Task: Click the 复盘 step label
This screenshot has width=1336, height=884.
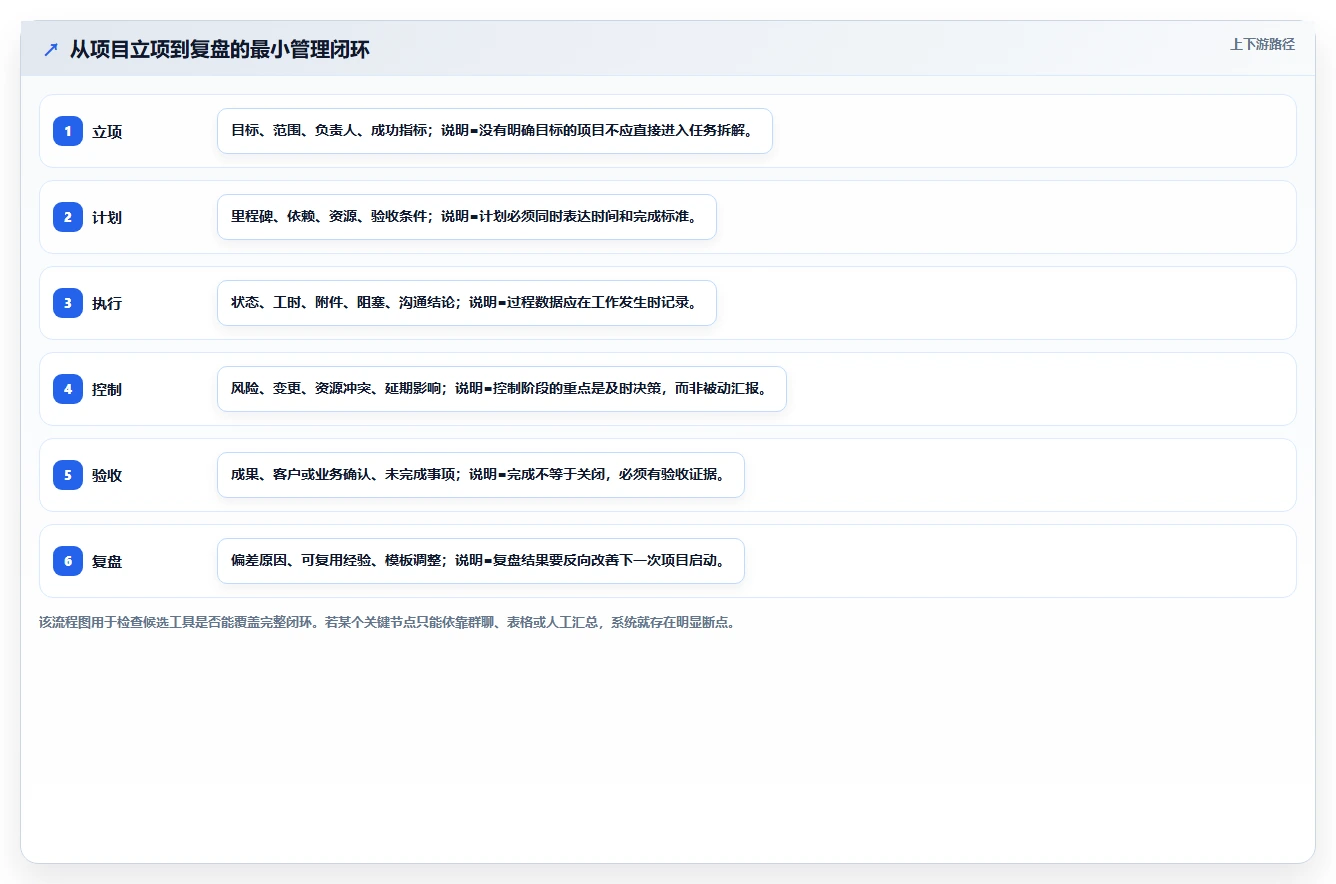Action: (107, 562)
